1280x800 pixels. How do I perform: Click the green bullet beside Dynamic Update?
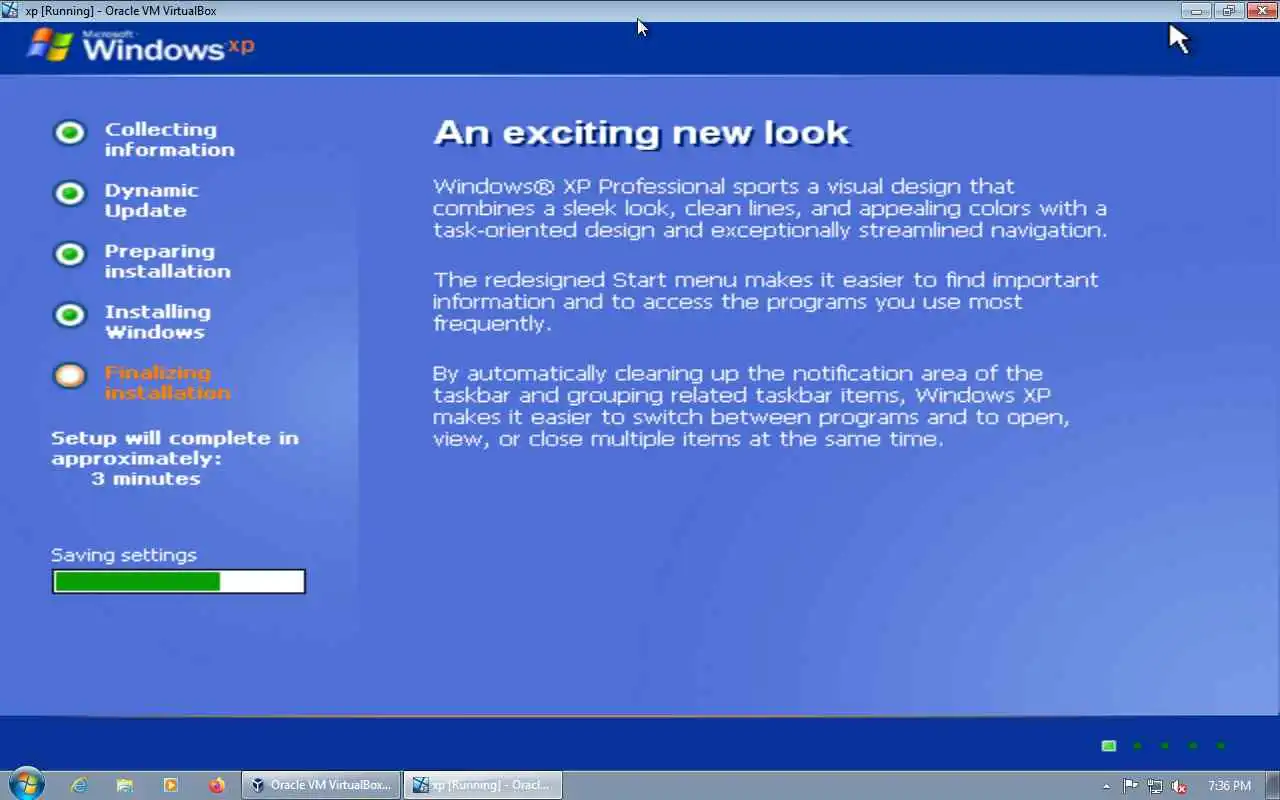pos(70,193)
